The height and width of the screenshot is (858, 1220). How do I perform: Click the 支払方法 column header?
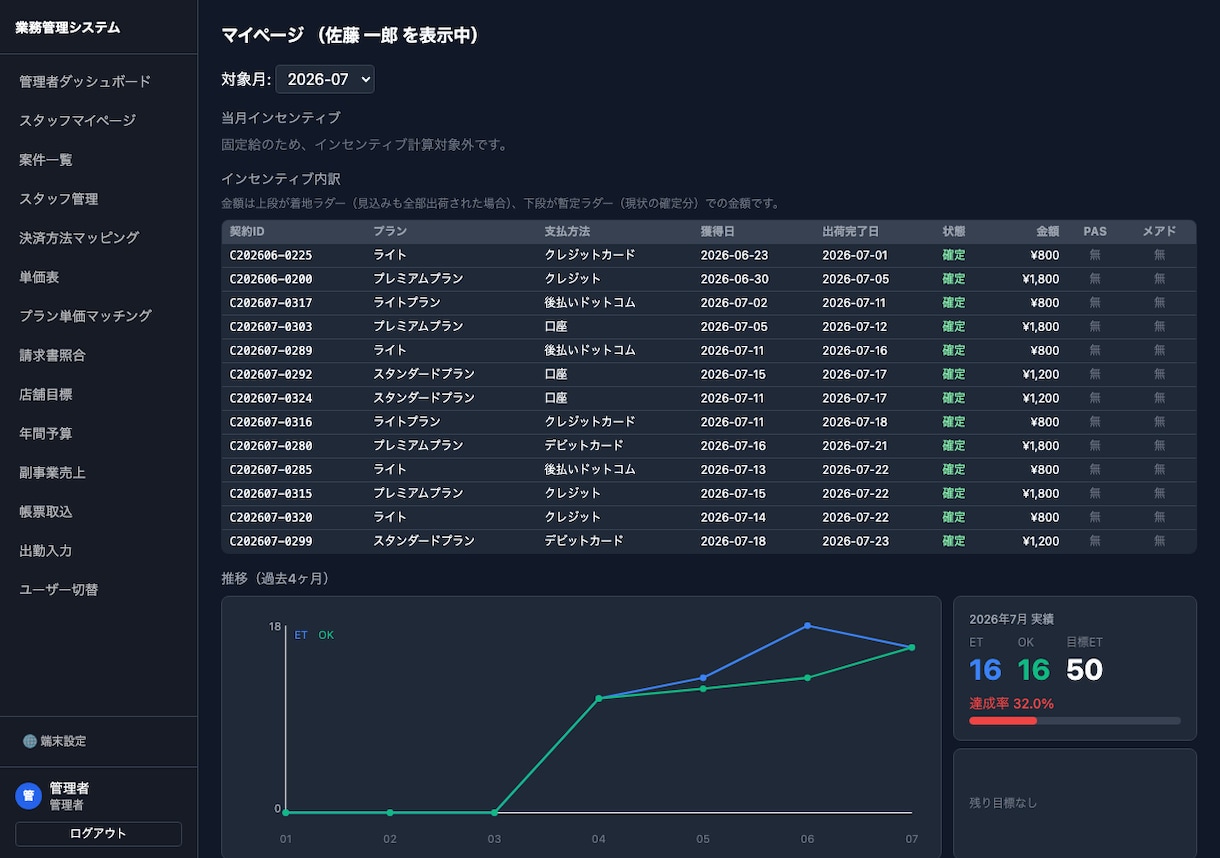tap(567, 231)
